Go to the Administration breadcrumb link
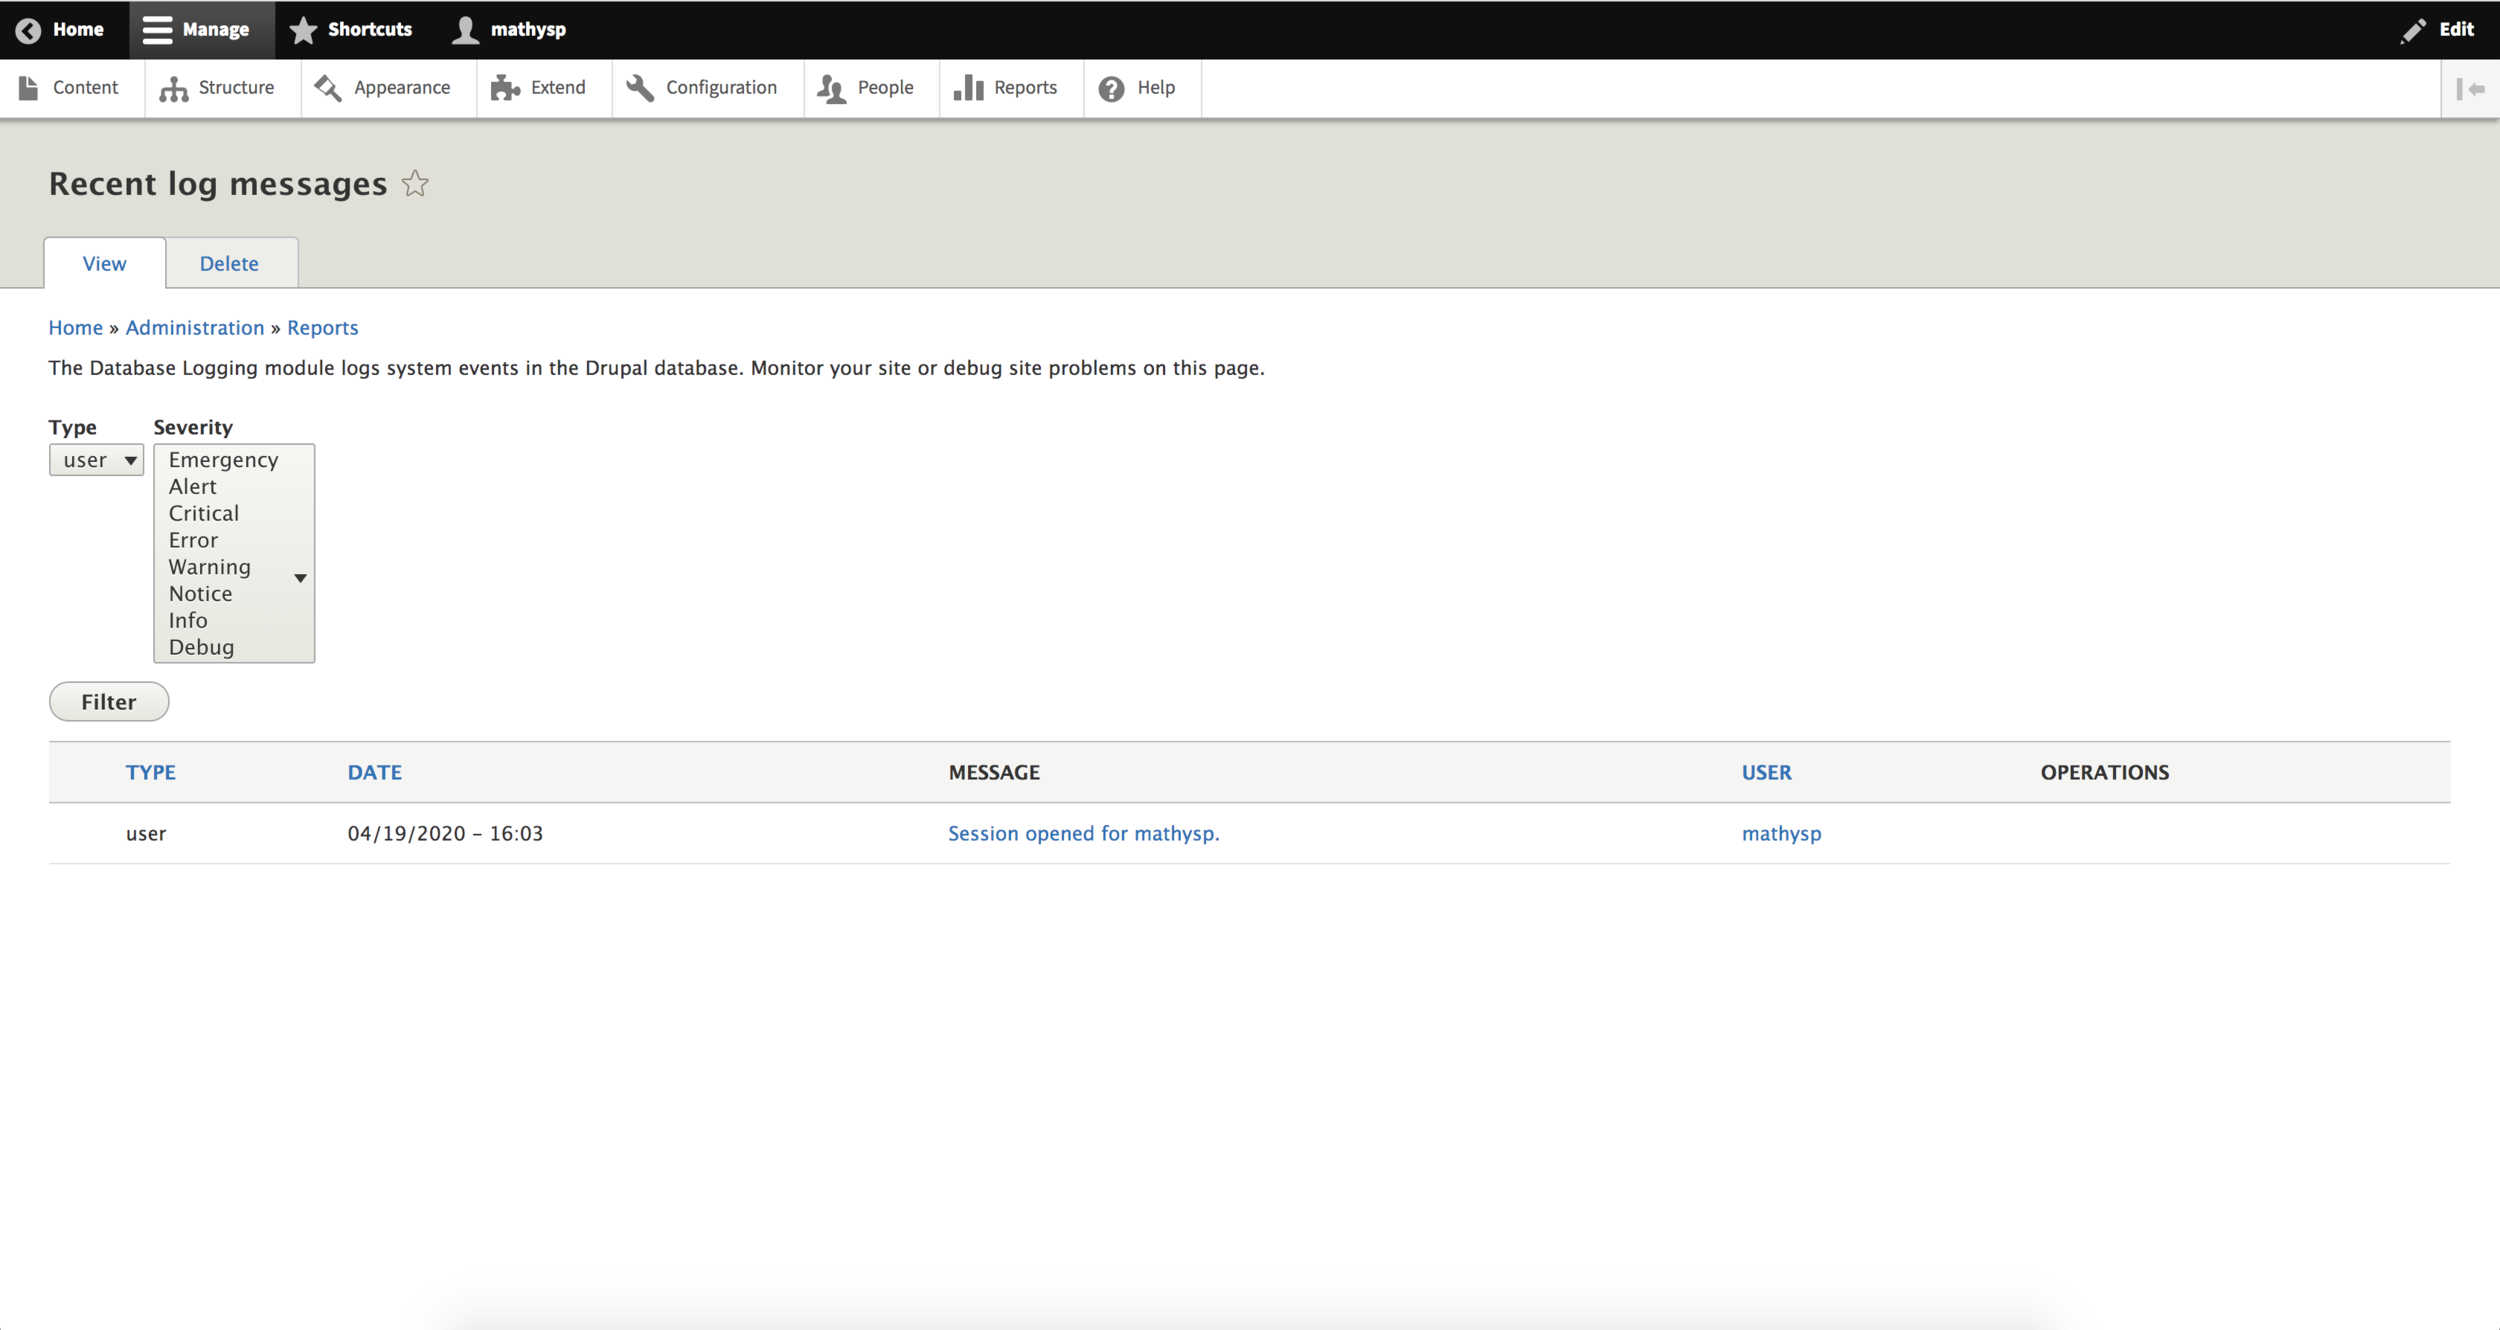2500x1330 pixels. coord(194,328)
